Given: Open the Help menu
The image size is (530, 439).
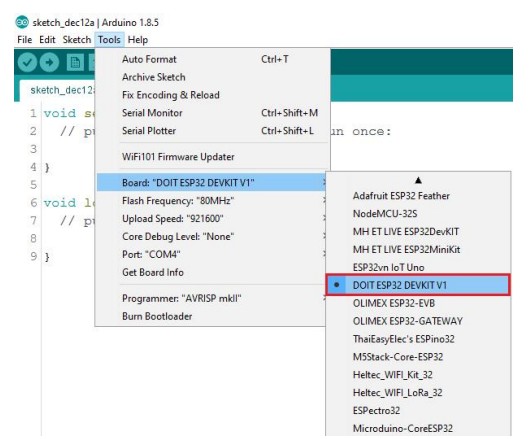Looking at the screenshot, I should click(x=138, y=40).
